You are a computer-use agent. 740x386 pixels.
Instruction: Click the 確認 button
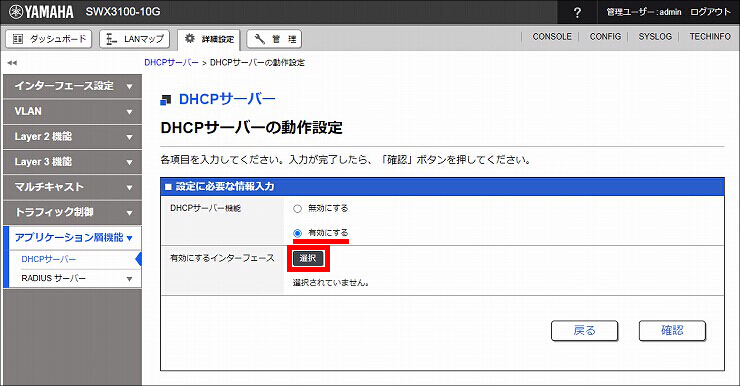[x=672, y=330]
